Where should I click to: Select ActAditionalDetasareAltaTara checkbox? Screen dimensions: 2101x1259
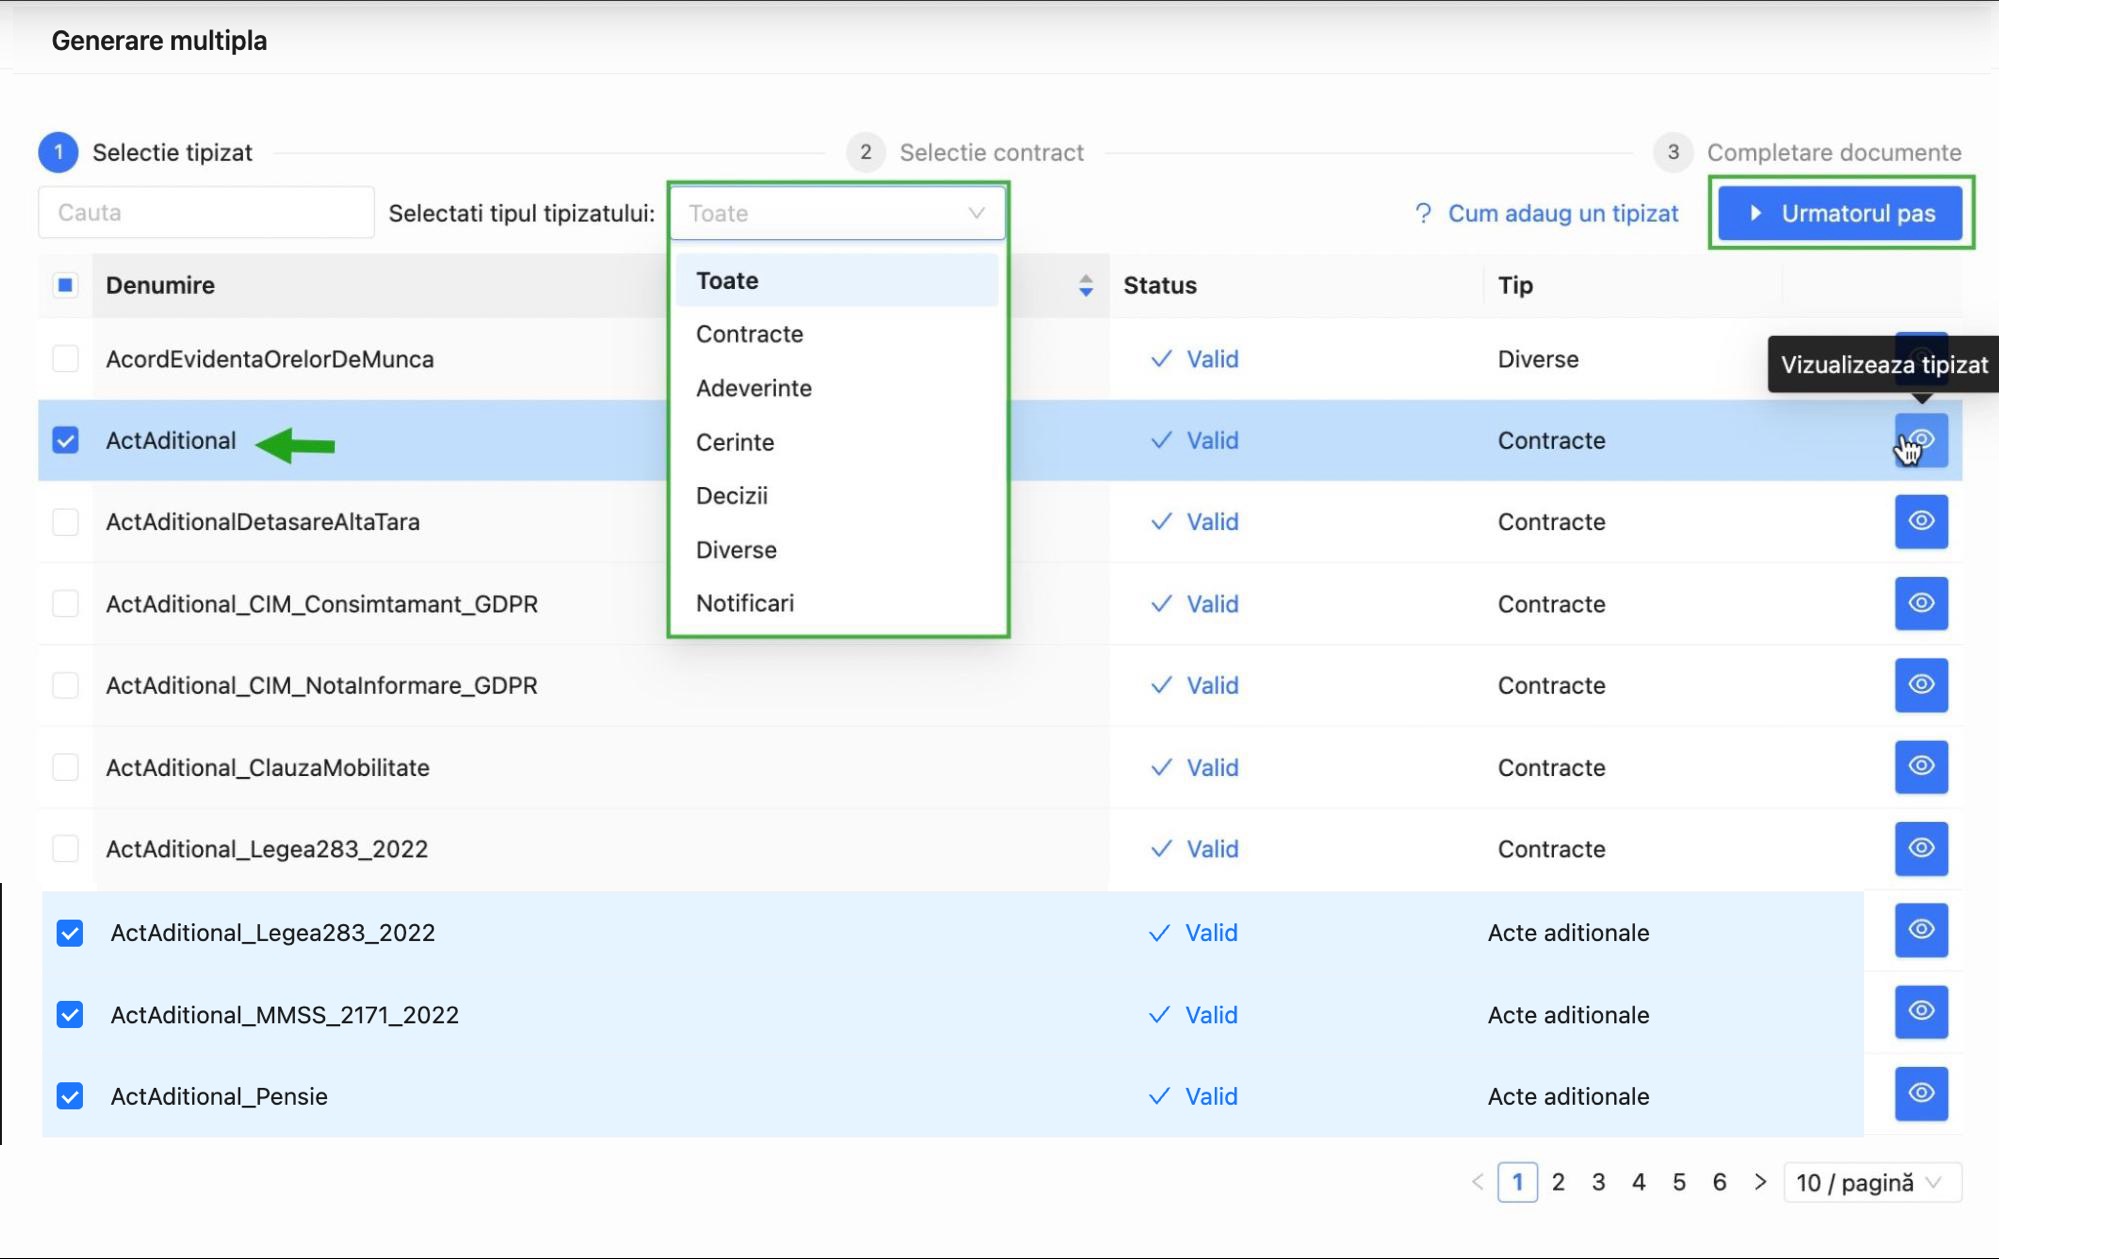point(65,521)
